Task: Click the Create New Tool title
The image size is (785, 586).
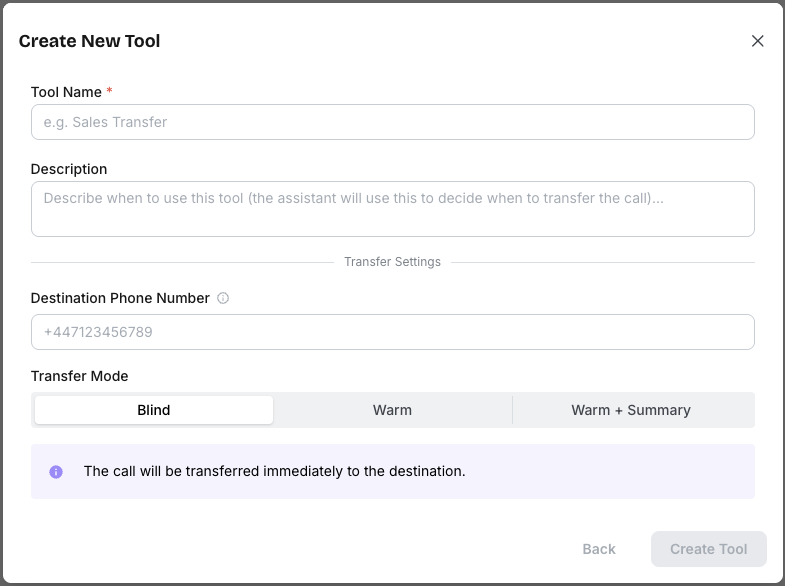Action: click(90, 41)
